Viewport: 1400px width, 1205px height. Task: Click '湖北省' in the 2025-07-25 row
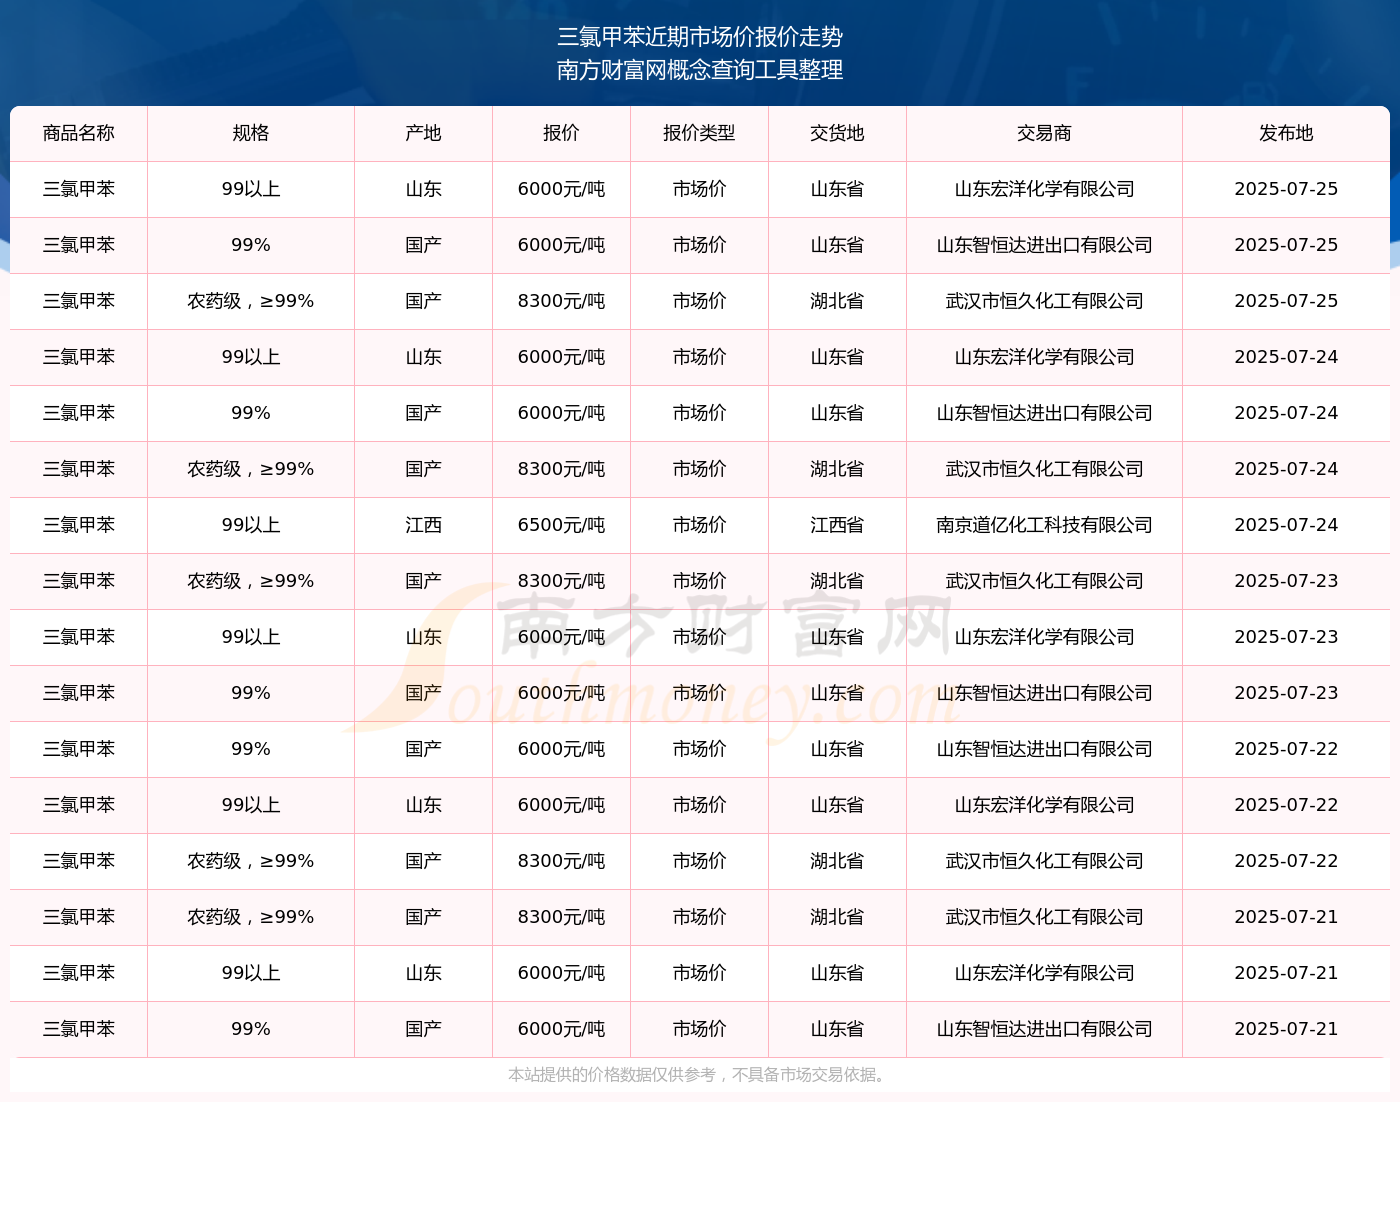click(x=838, y=301)
